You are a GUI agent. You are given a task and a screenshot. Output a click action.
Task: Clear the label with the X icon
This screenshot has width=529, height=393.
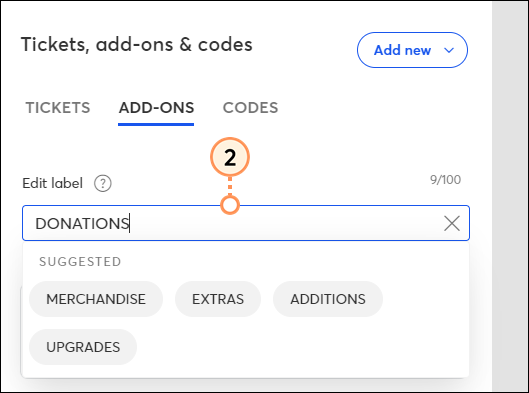click(452, 223)
